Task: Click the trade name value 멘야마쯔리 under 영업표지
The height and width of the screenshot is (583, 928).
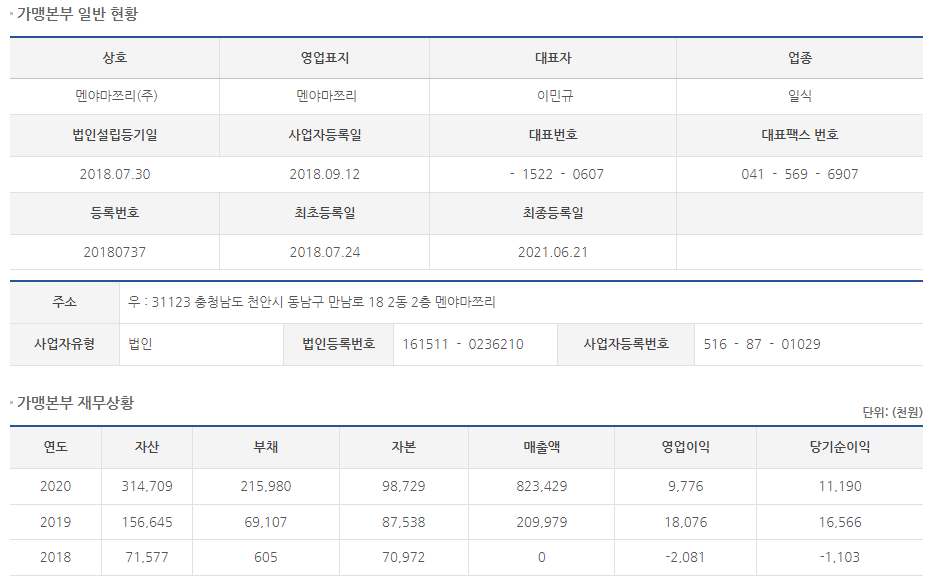Action: [x=326, y=96]
